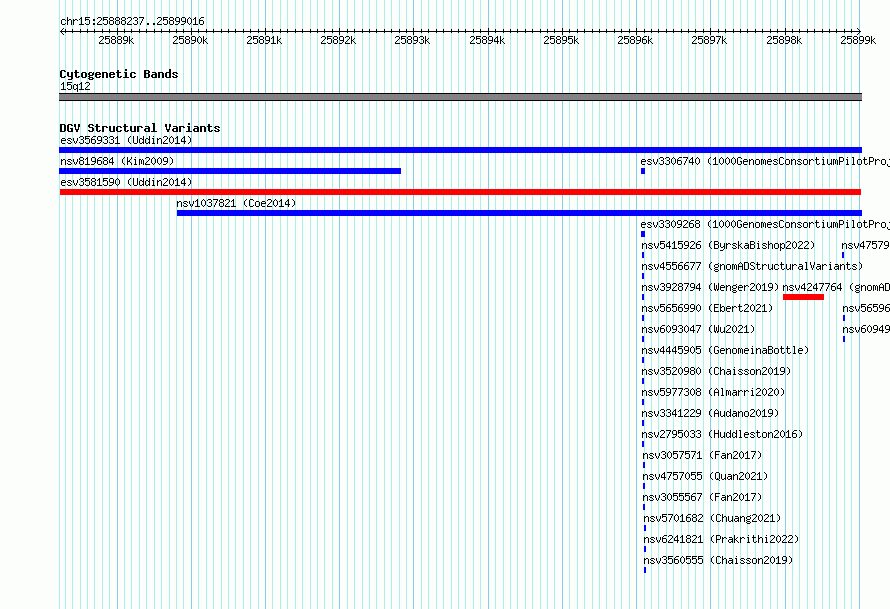
Task: Click the blue bar under nsv819684
Action: pos(230,171)
